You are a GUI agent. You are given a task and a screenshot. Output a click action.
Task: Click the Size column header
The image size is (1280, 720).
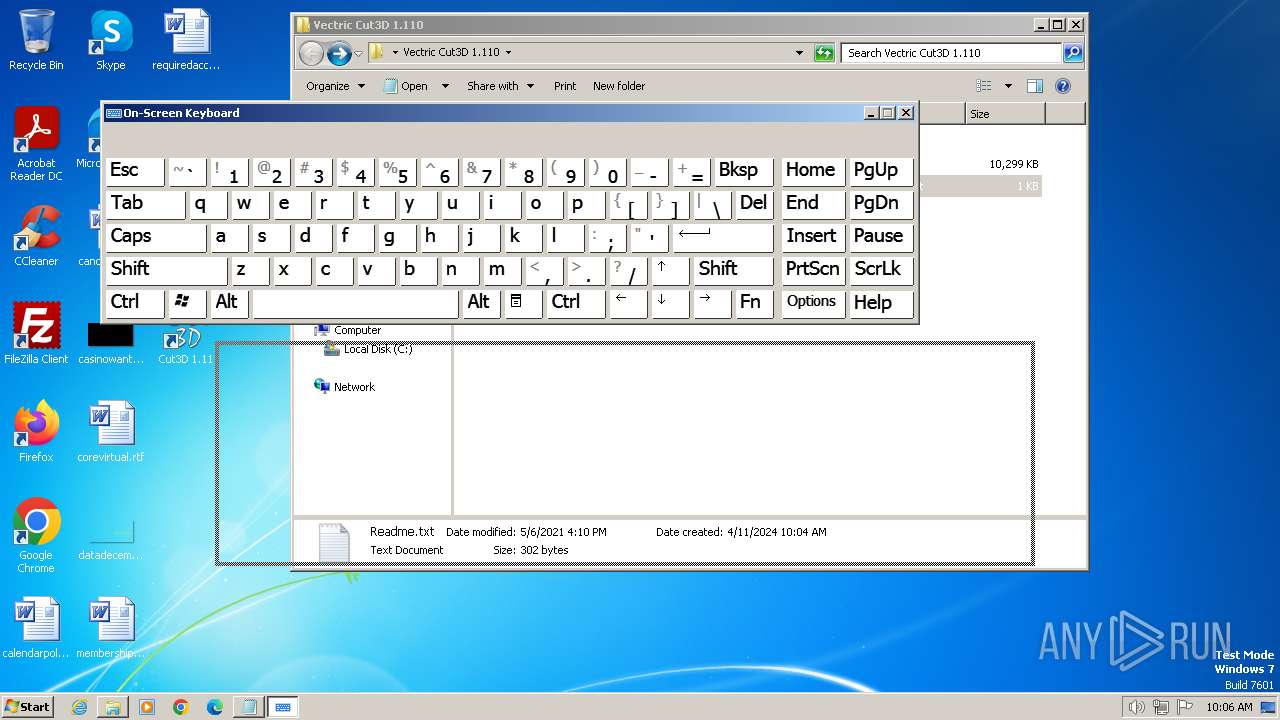pos(1005,114)
